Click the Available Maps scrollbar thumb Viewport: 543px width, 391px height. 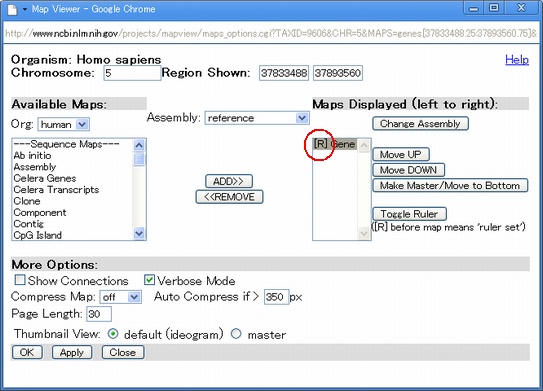pyautogui.click(x=139, y=159)
